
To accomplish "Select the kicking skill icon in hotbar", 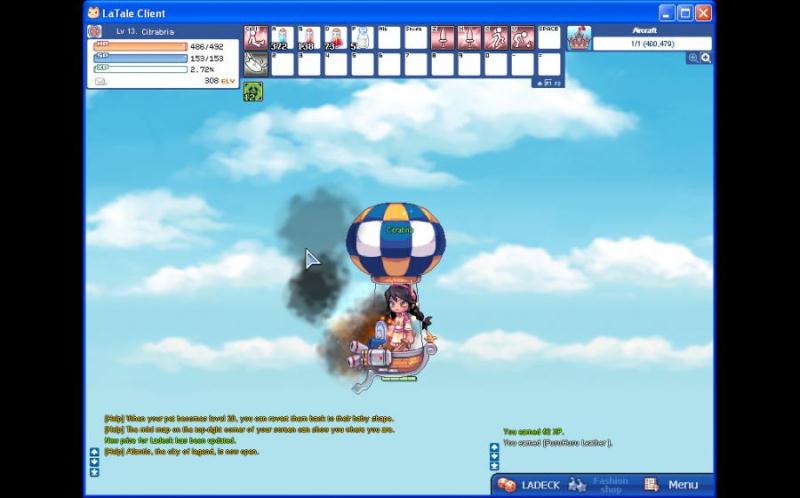I will (x=522, y=38).
